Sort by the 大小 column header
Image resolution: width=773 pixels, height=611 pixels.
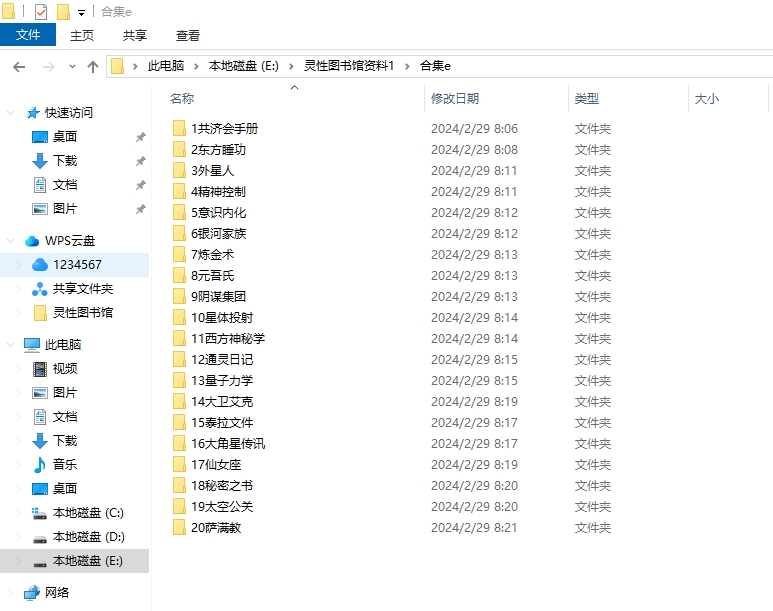[x=706, y=99]
